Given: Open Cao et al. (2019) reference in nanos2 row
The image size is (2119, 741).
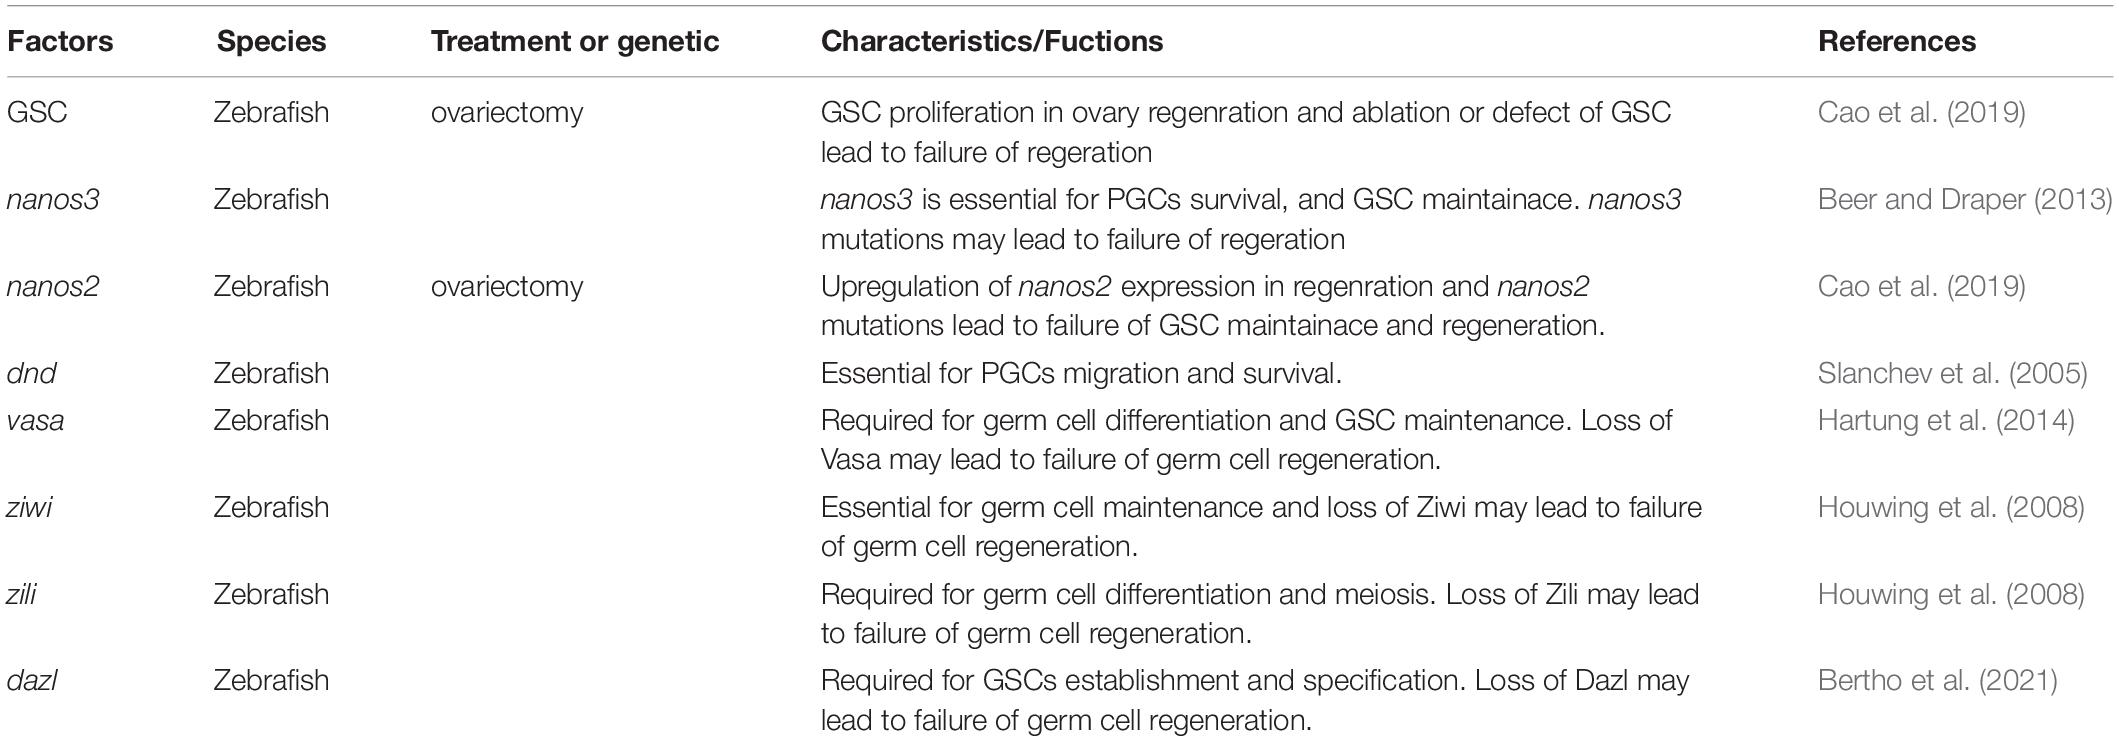Looking at the screenshot, I should point(1921,286).
